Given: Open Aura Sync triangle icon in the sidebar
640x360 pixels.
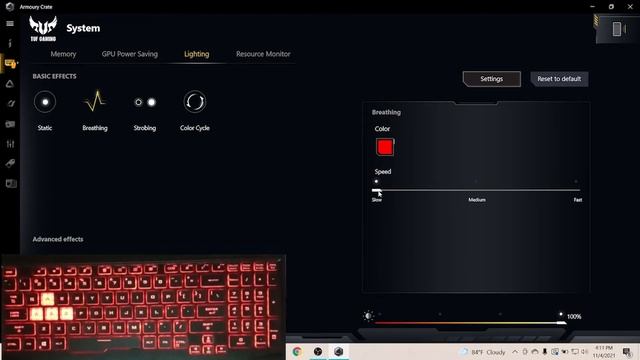Looking at the screenshot, I should (x=10, y=84).
